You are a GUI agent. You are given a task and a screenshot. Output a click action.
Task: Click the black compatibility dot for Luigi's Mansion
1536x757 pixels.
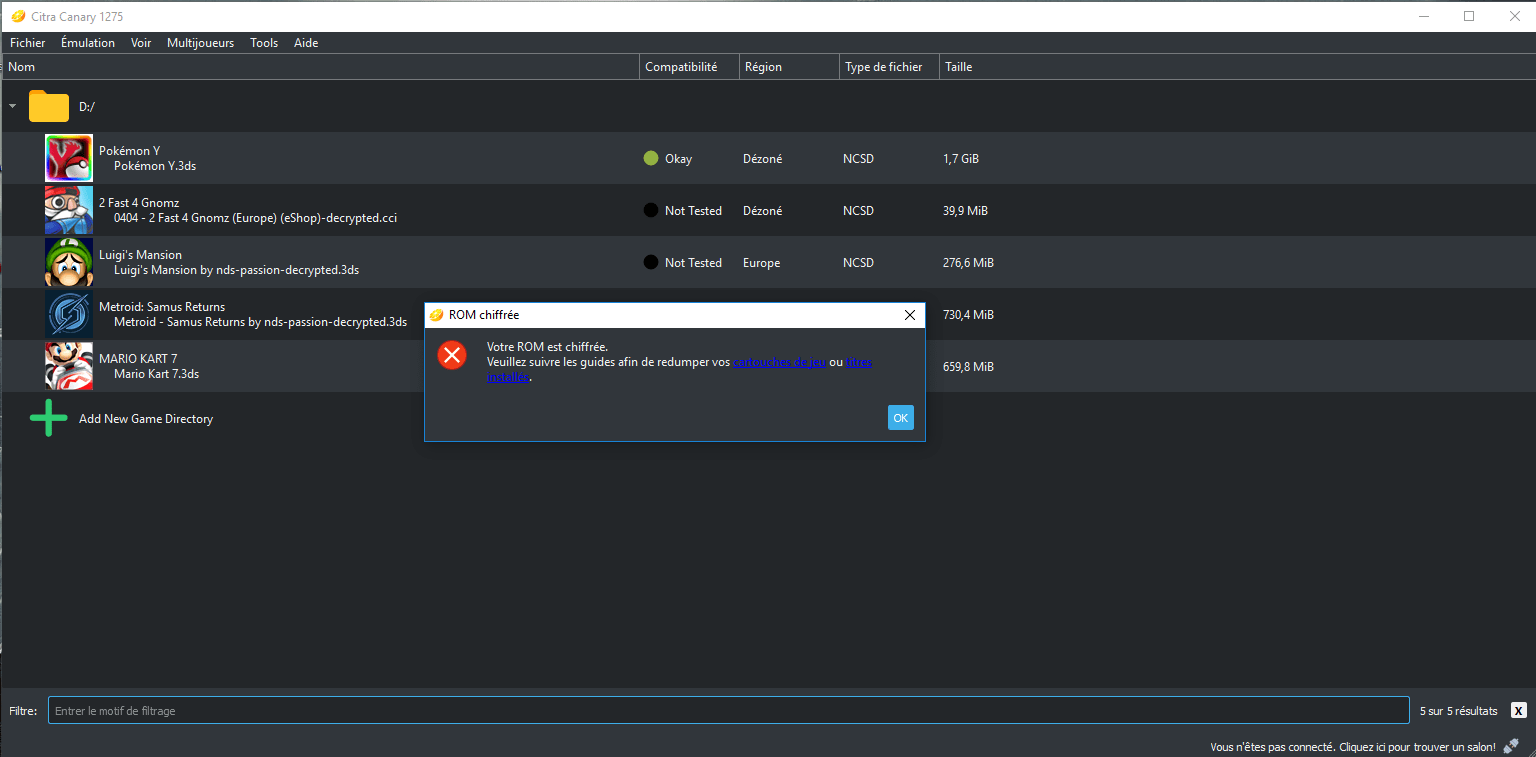651,262
